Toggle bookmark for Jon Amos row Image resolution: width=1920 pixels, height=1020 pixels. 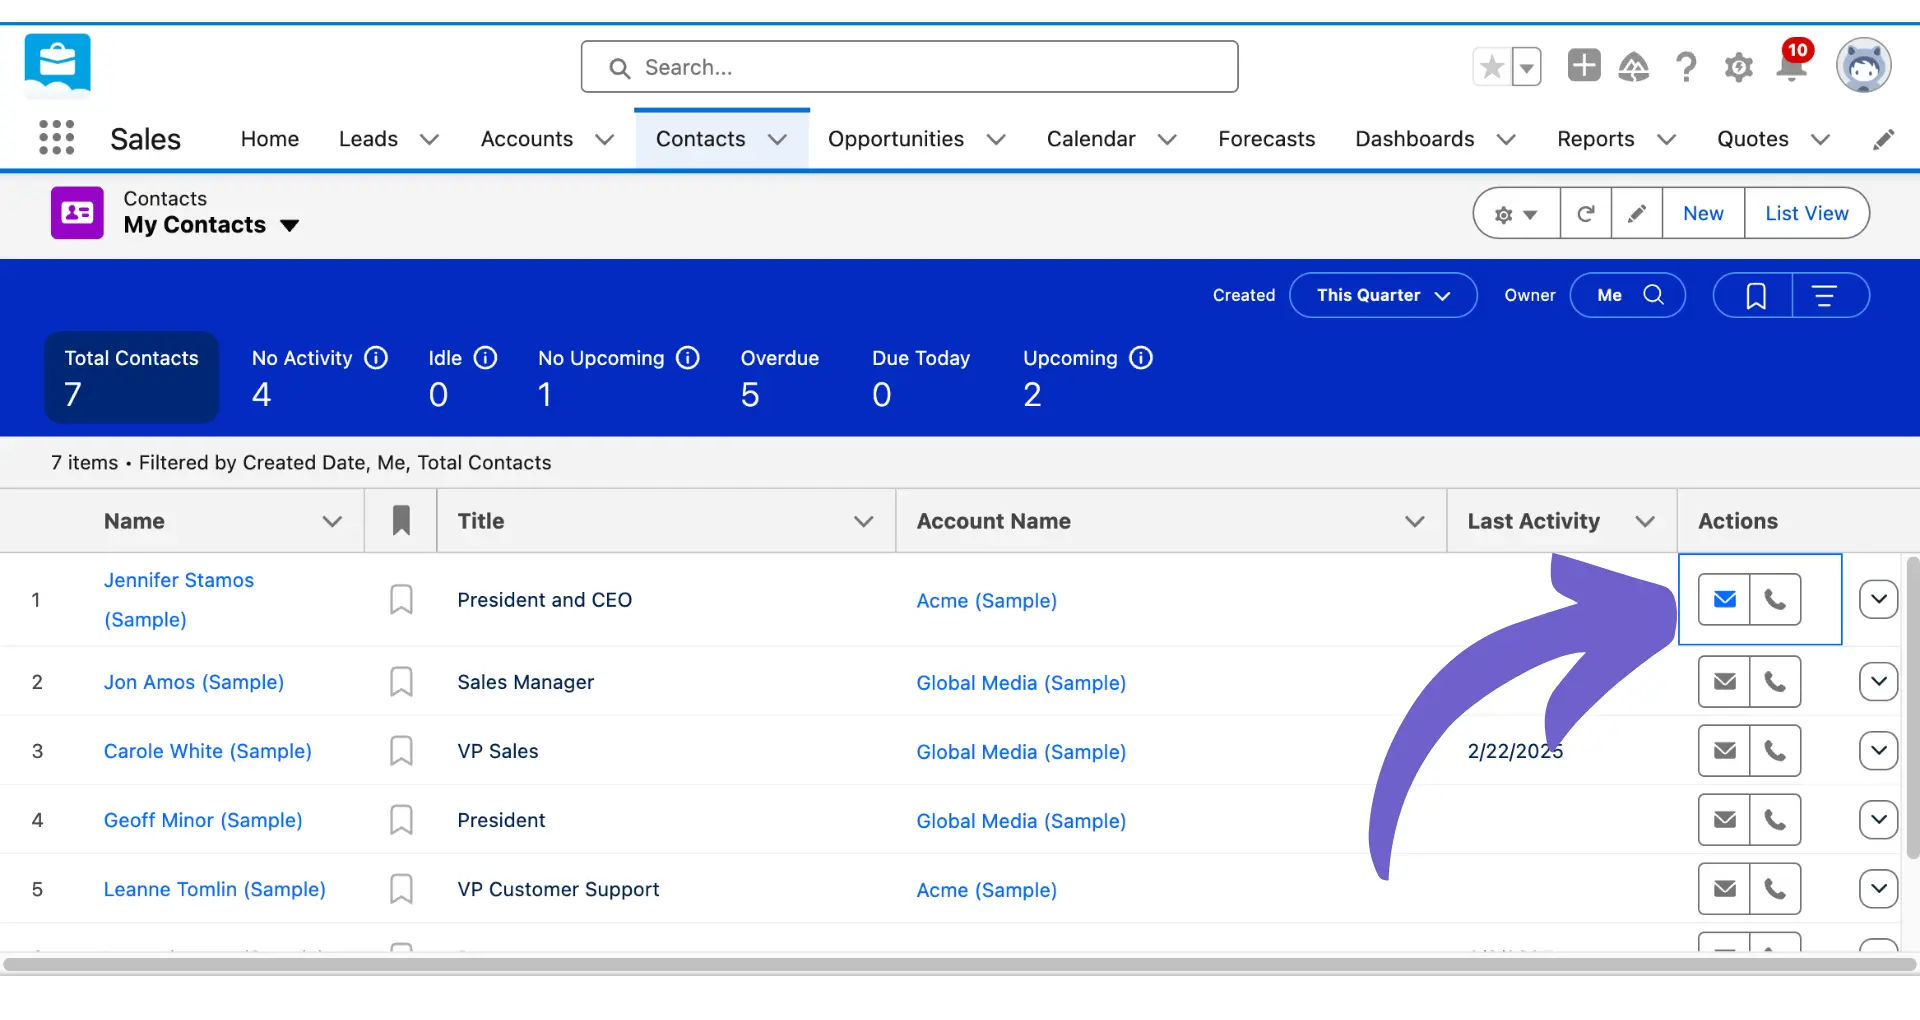click(401, 681)
